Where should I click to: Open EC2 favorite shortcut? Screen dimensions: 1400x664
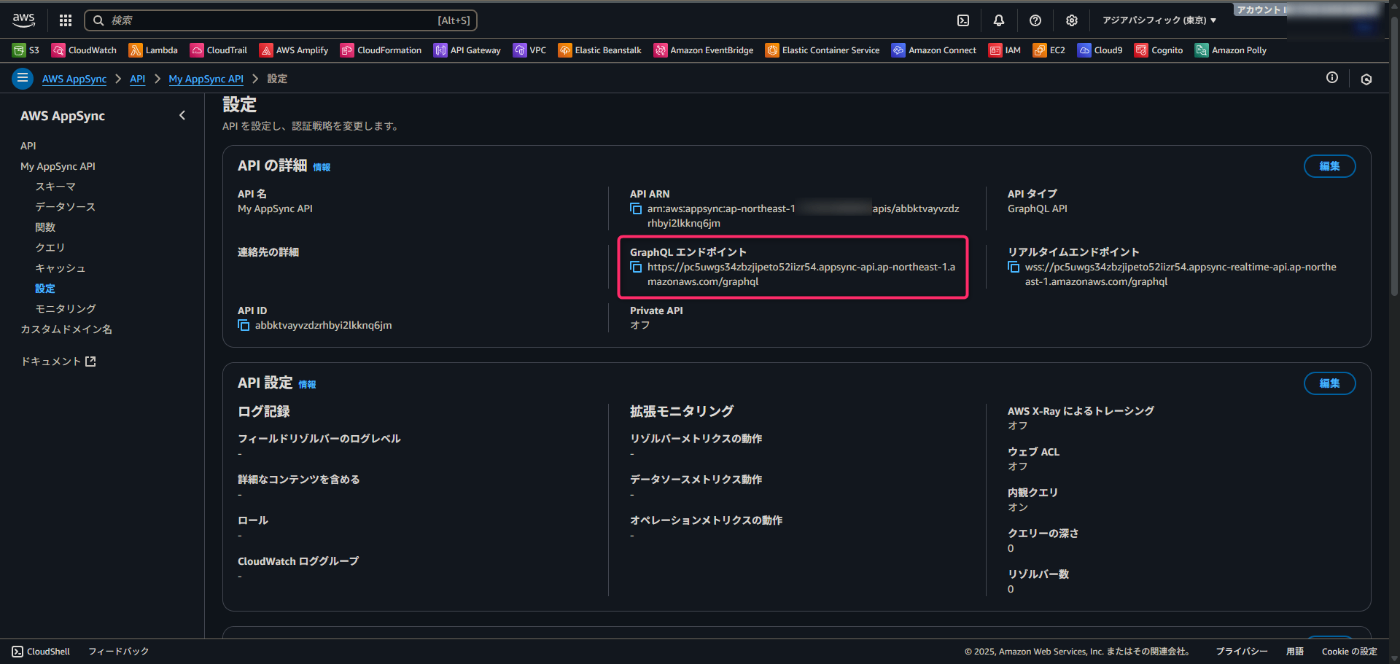[x=1050, y=50]
